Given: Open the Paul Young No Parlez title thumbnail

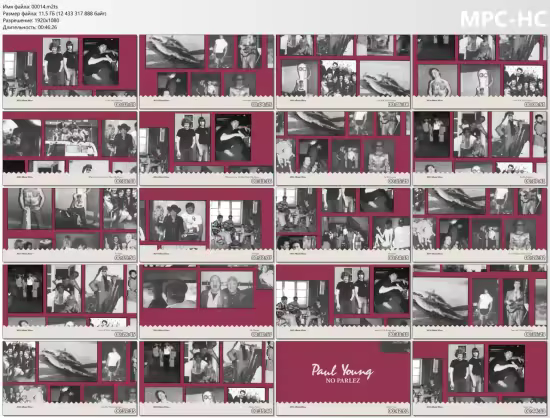Looking at the screenshot, I should (x=343, y=379).
